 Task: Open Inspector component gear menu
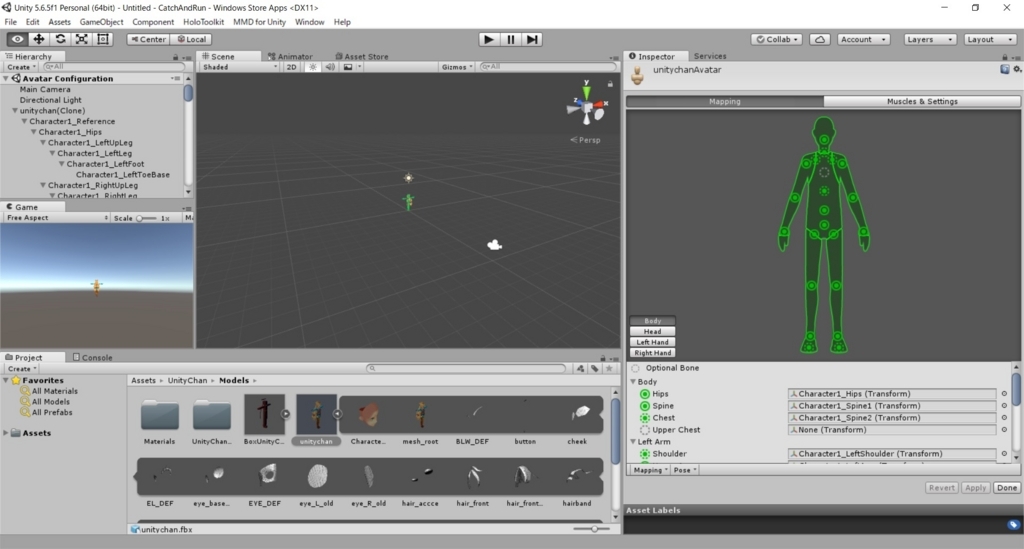(x=1016, y=69)
